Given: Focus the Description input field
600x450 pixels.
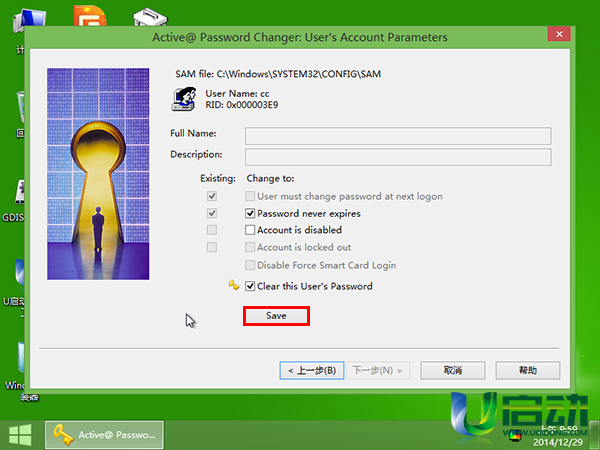Looking at the screenshot, I should click(398, 157).
